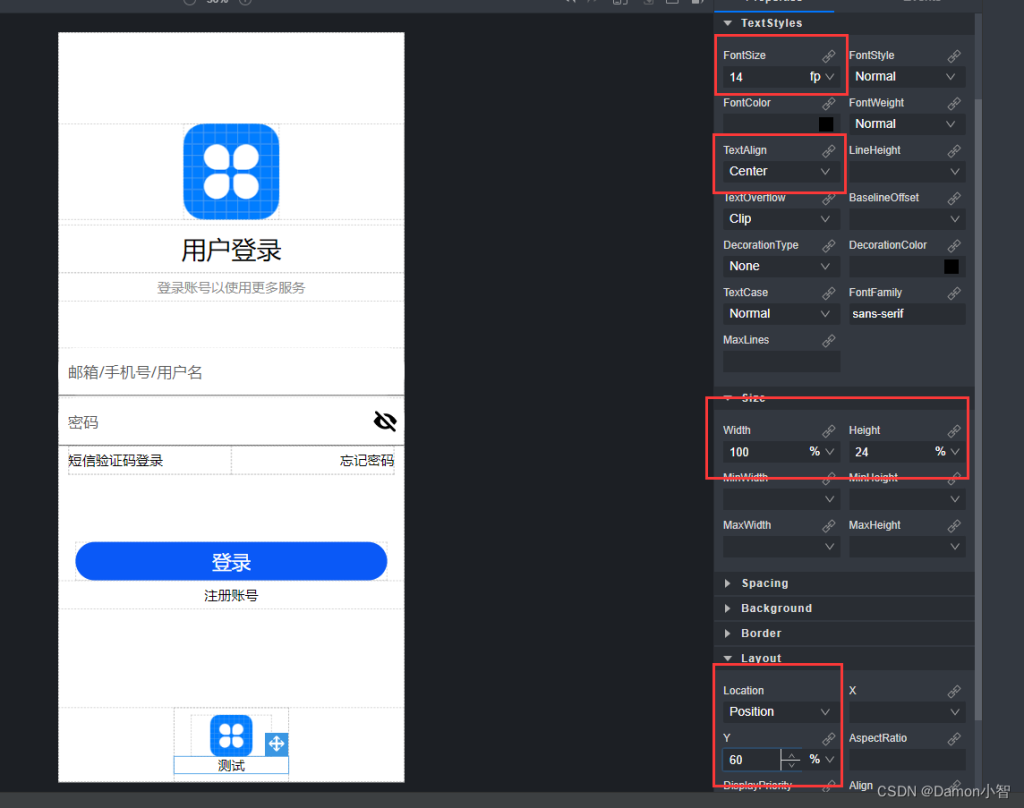Click the DecorationColor black swatch
Screen dimensions: 1024x808
[x=952, y=266]
